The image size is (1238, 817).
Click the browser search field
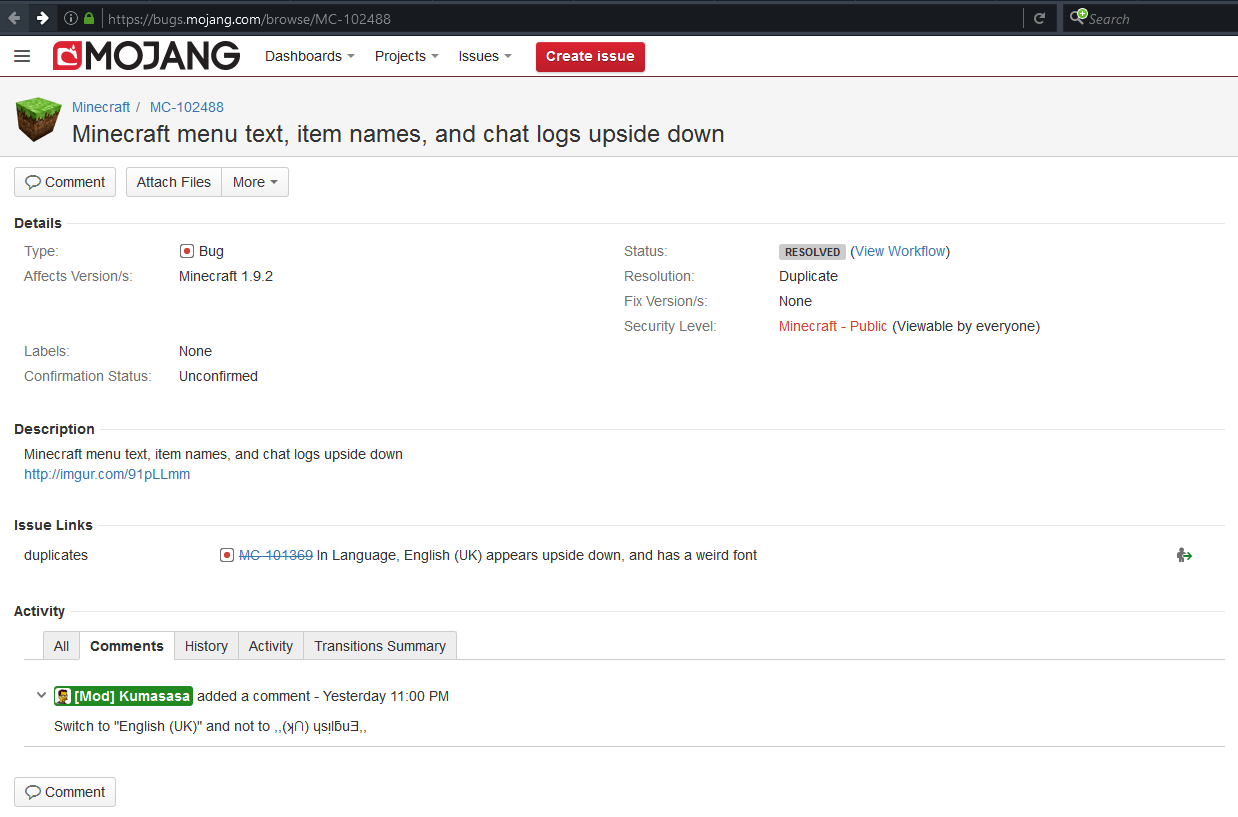pyautogui.click(x=1150, y=18)
